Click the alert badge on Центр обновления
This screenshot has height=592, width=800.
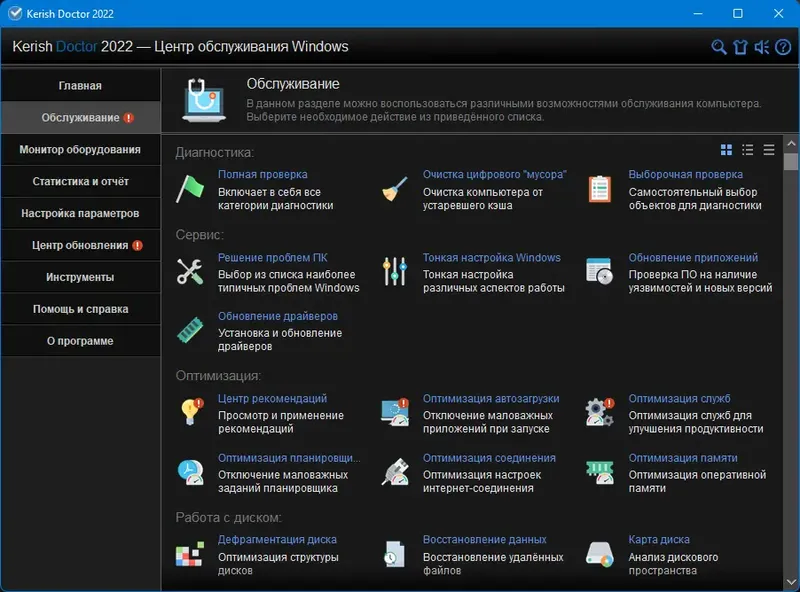pos(137,245)
